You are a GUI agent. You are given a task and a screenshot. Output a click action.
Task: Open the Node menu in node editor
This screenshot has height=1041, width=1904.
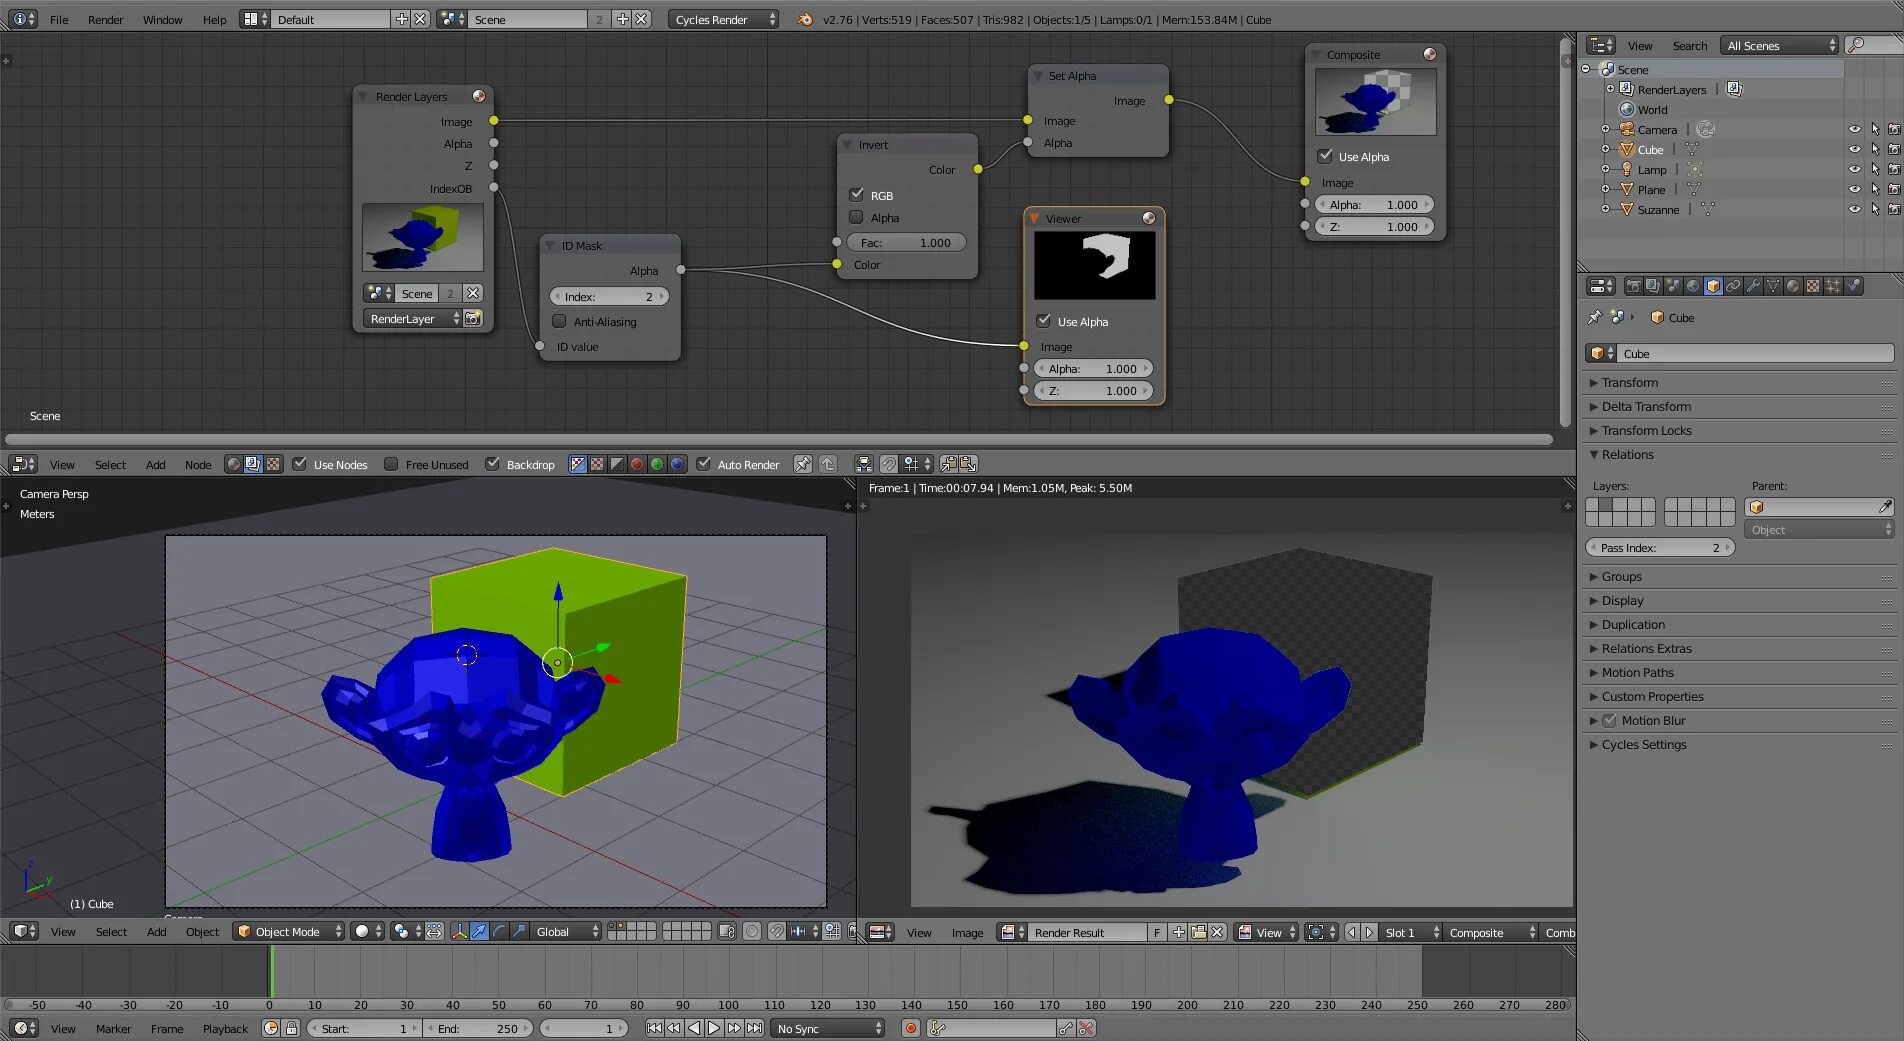(x=198, y=464)
